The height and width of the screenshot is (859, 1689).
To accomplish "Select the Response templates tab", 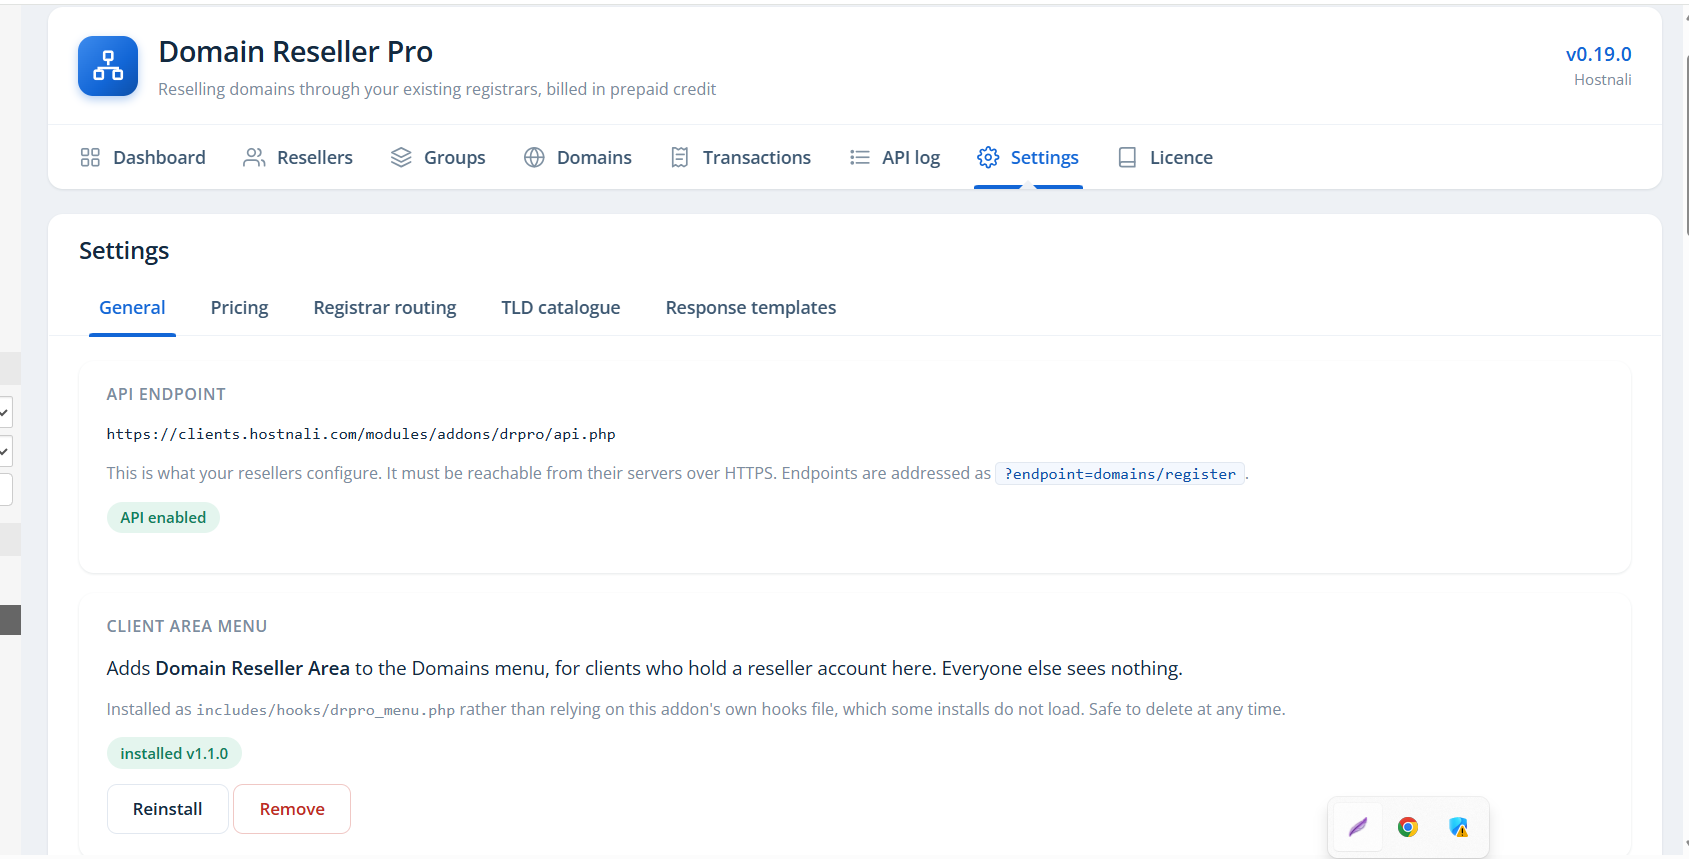I will click(x=751, y=308).
